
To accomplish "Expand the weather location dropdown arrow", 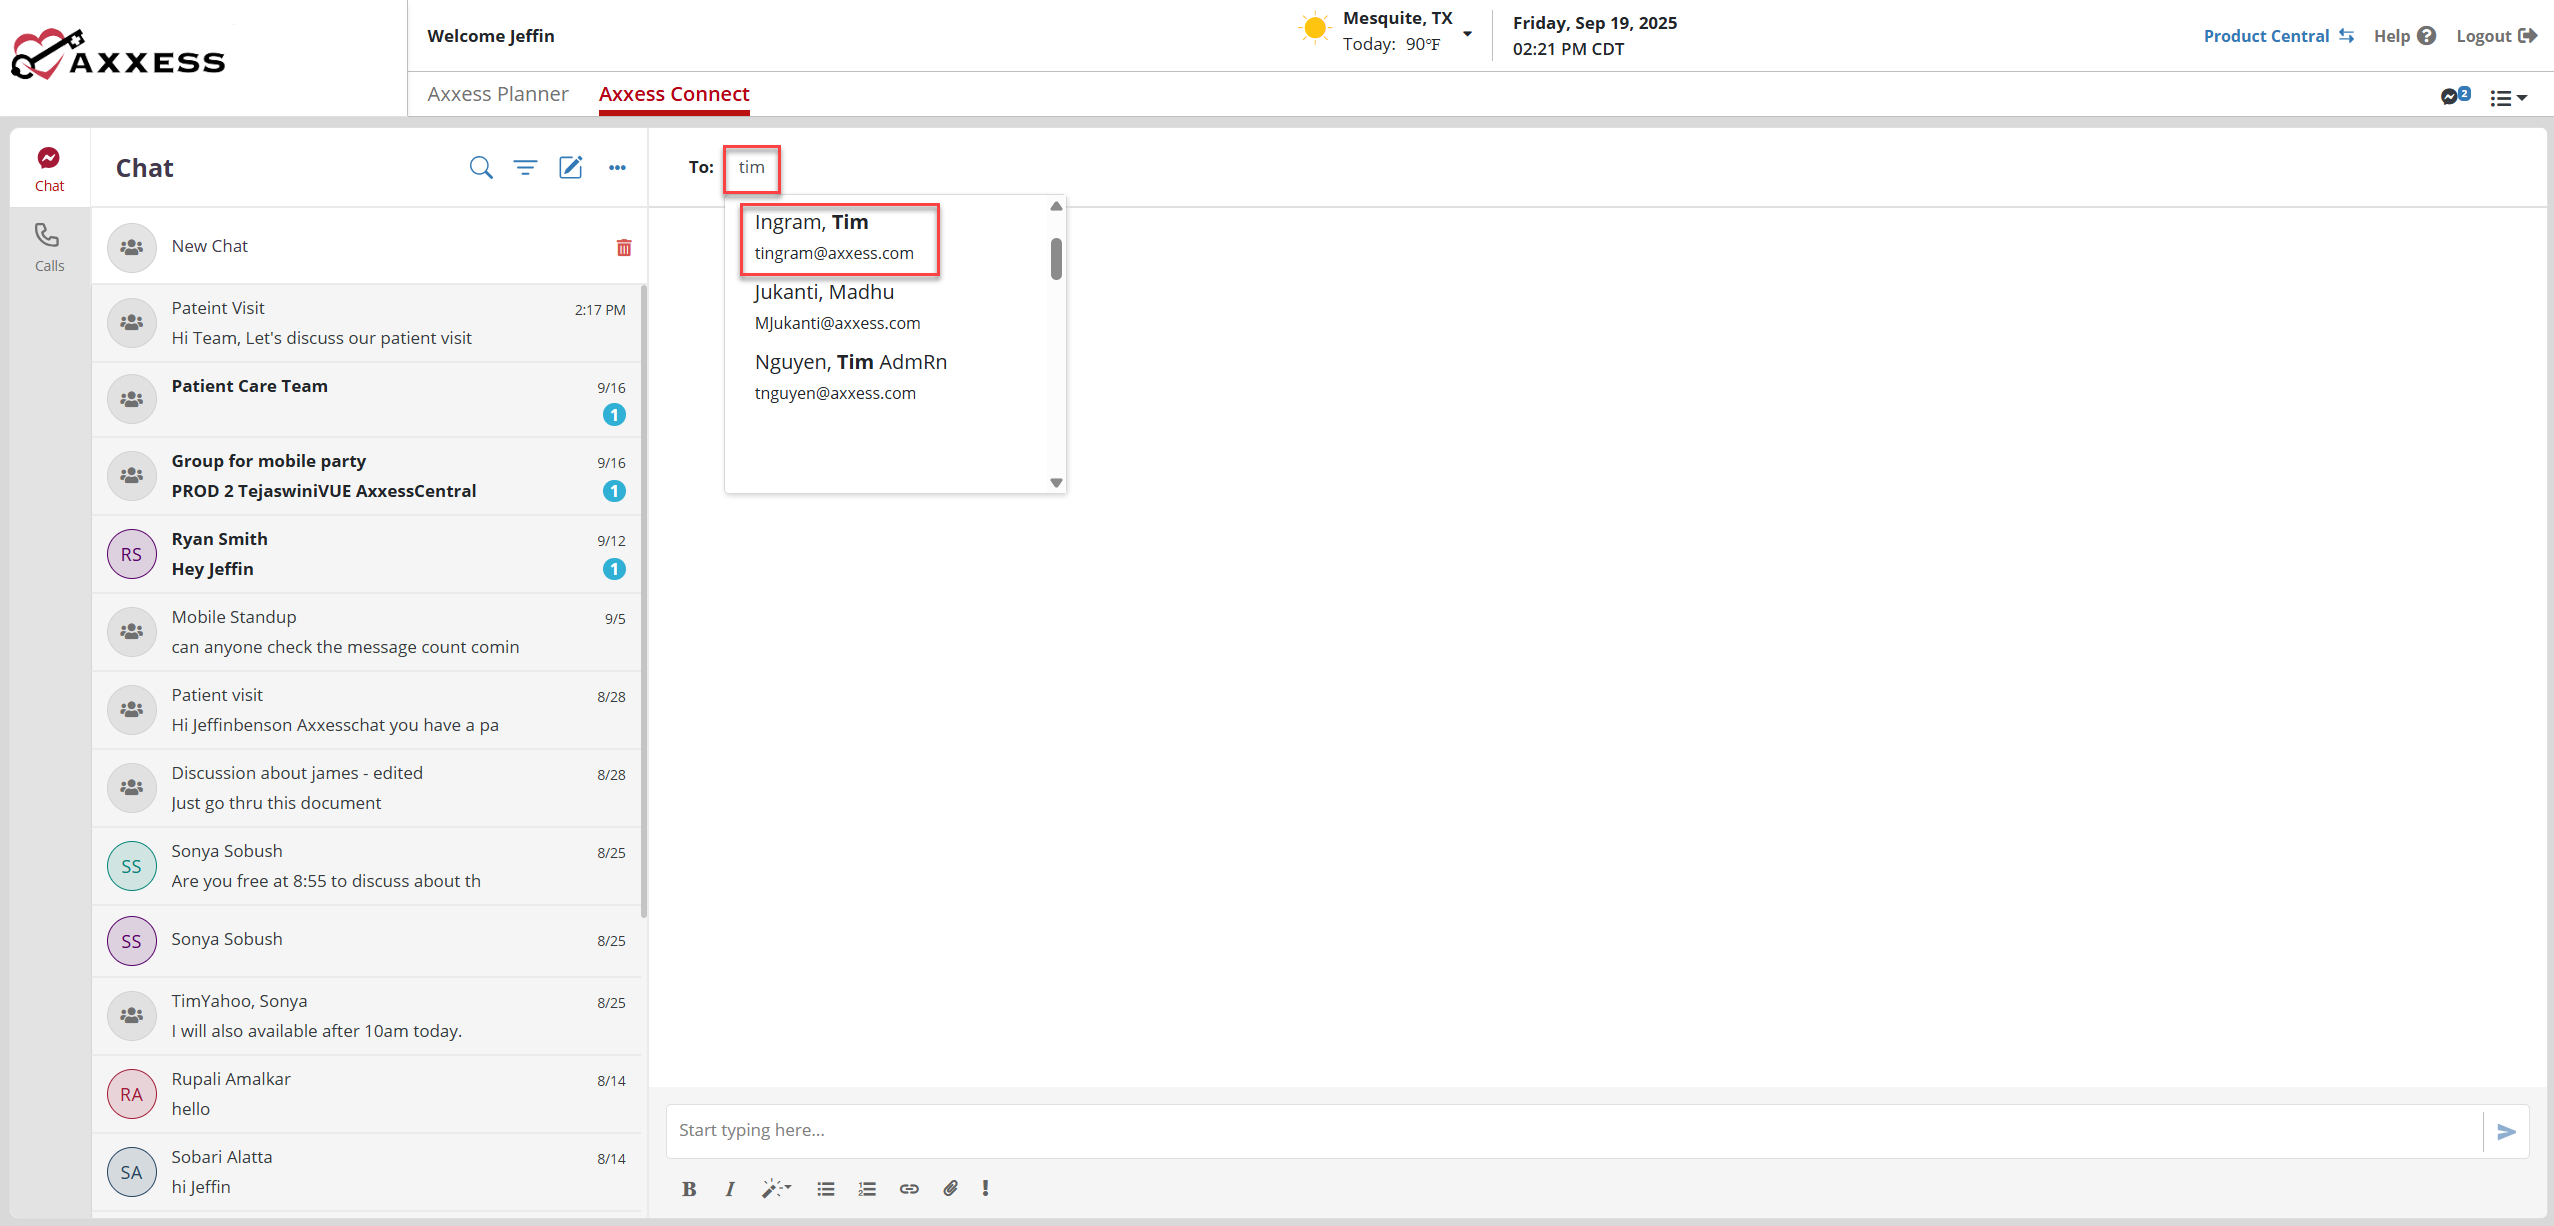I will 1467,34.
